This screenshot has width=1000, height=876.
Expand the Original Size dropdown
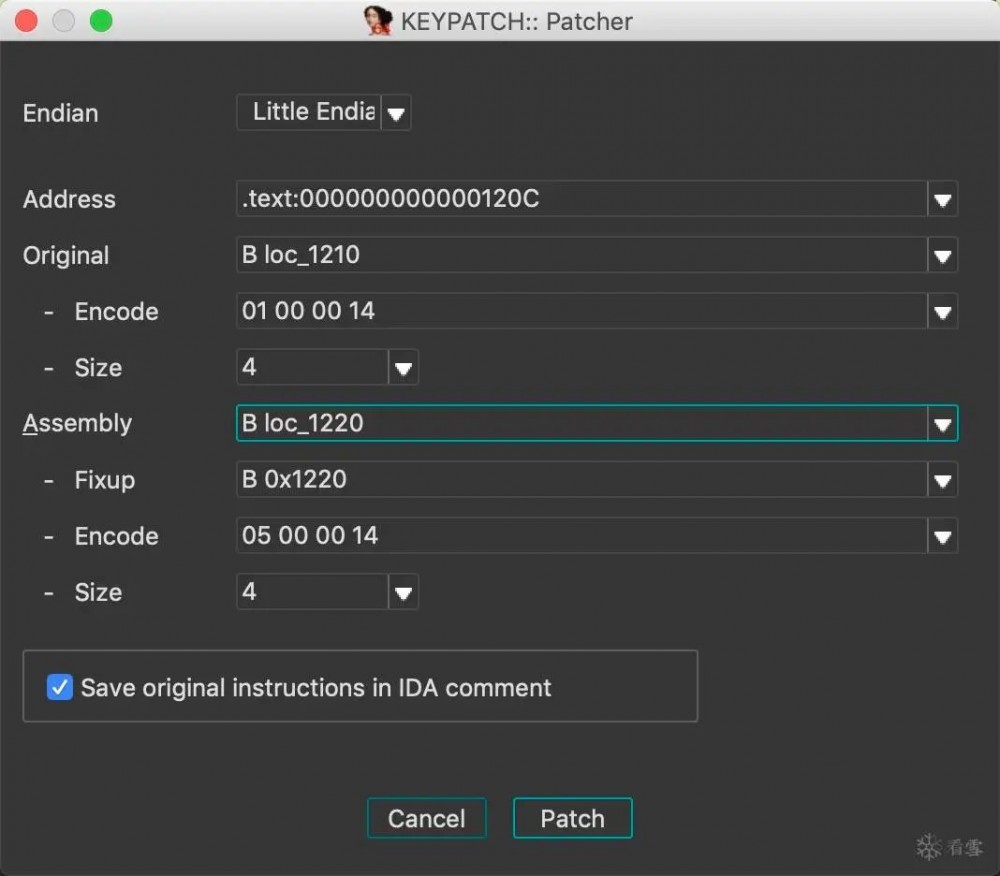point(403,367)
